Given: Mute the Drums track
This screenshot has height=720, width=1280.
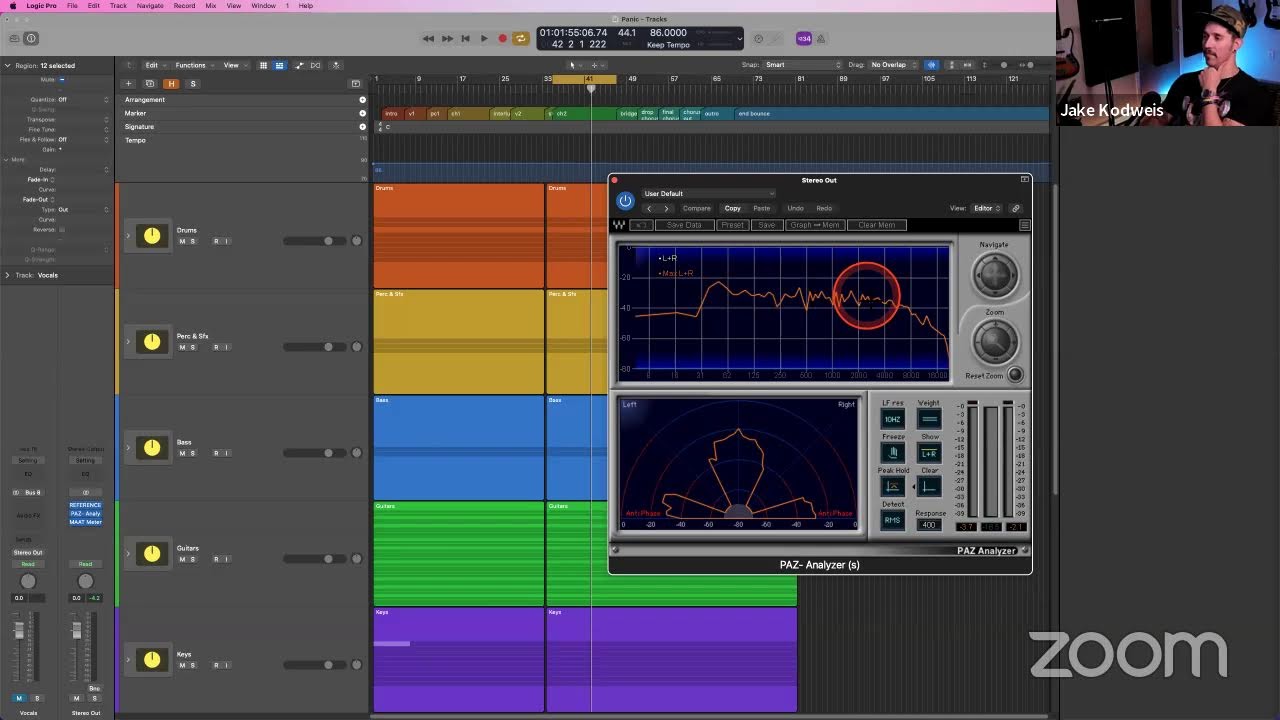Looking at the screenshot, I should click(x=181, y=241).
